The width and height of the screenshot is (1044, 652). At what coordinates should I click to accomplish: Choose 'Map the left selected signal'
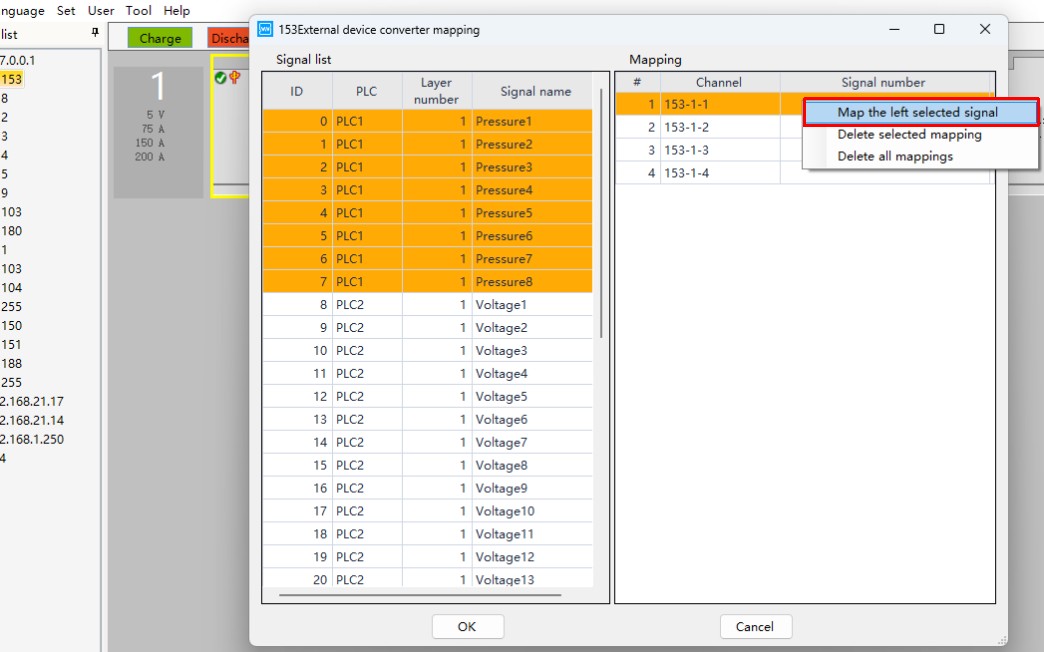(x=917, y=113)
